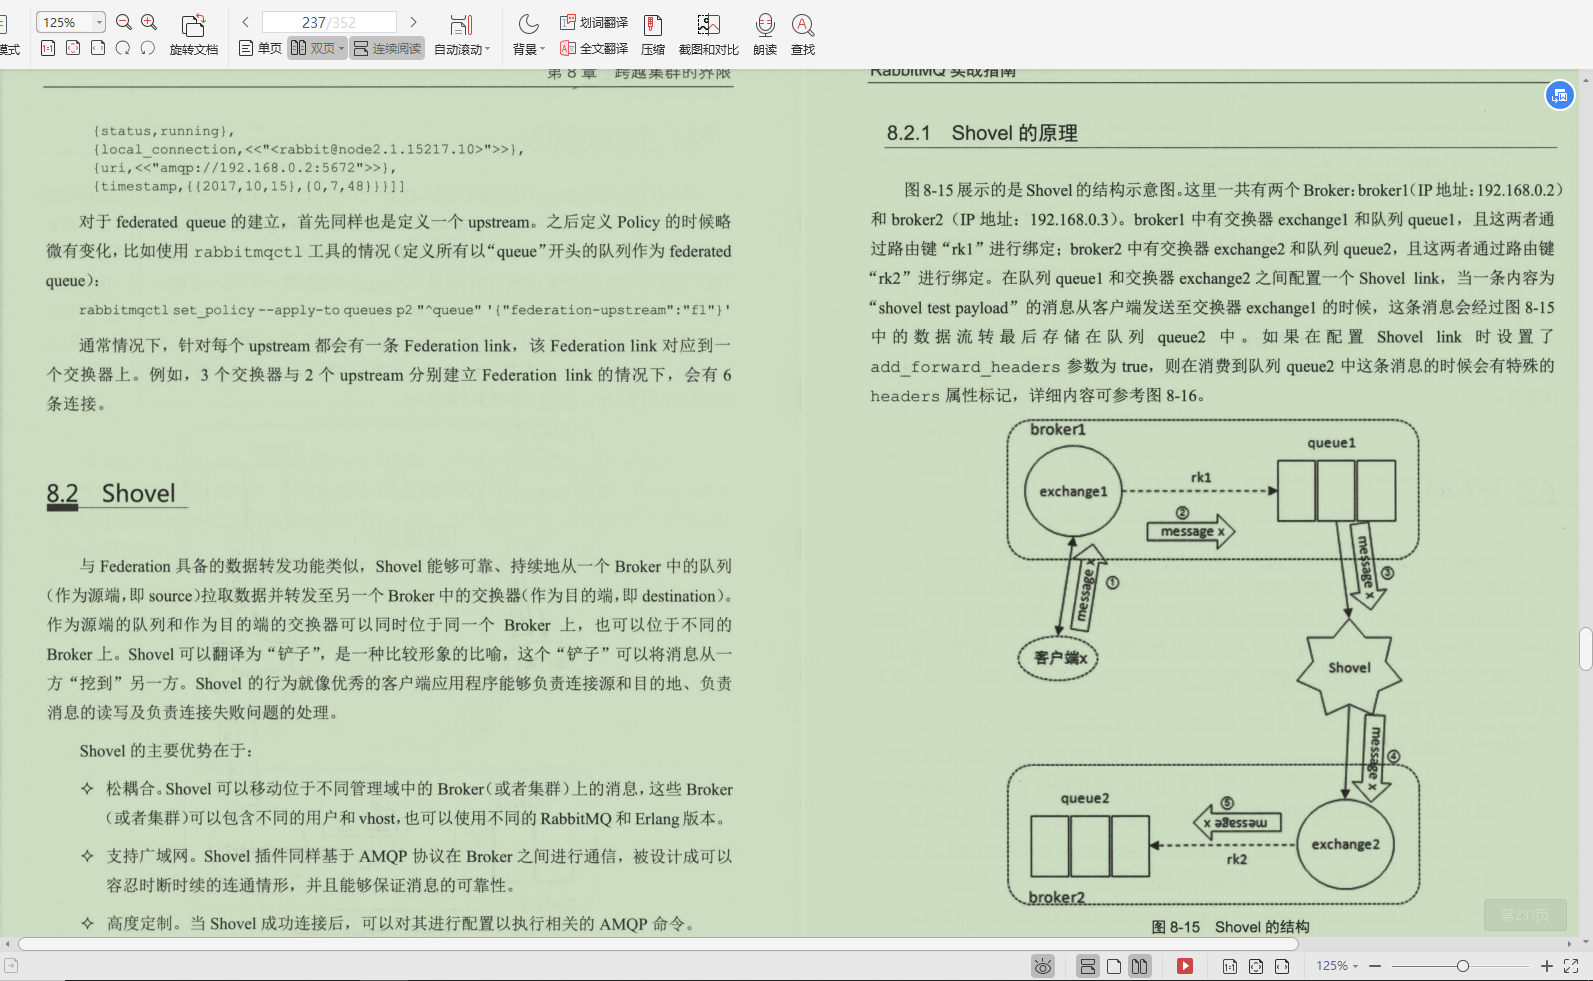Click the 图 8-15 Shovel 的结构 caption
Image resolution: width=1593 pixels, height=981 pixels.
pyautogui.click(x=1230, y=927)
